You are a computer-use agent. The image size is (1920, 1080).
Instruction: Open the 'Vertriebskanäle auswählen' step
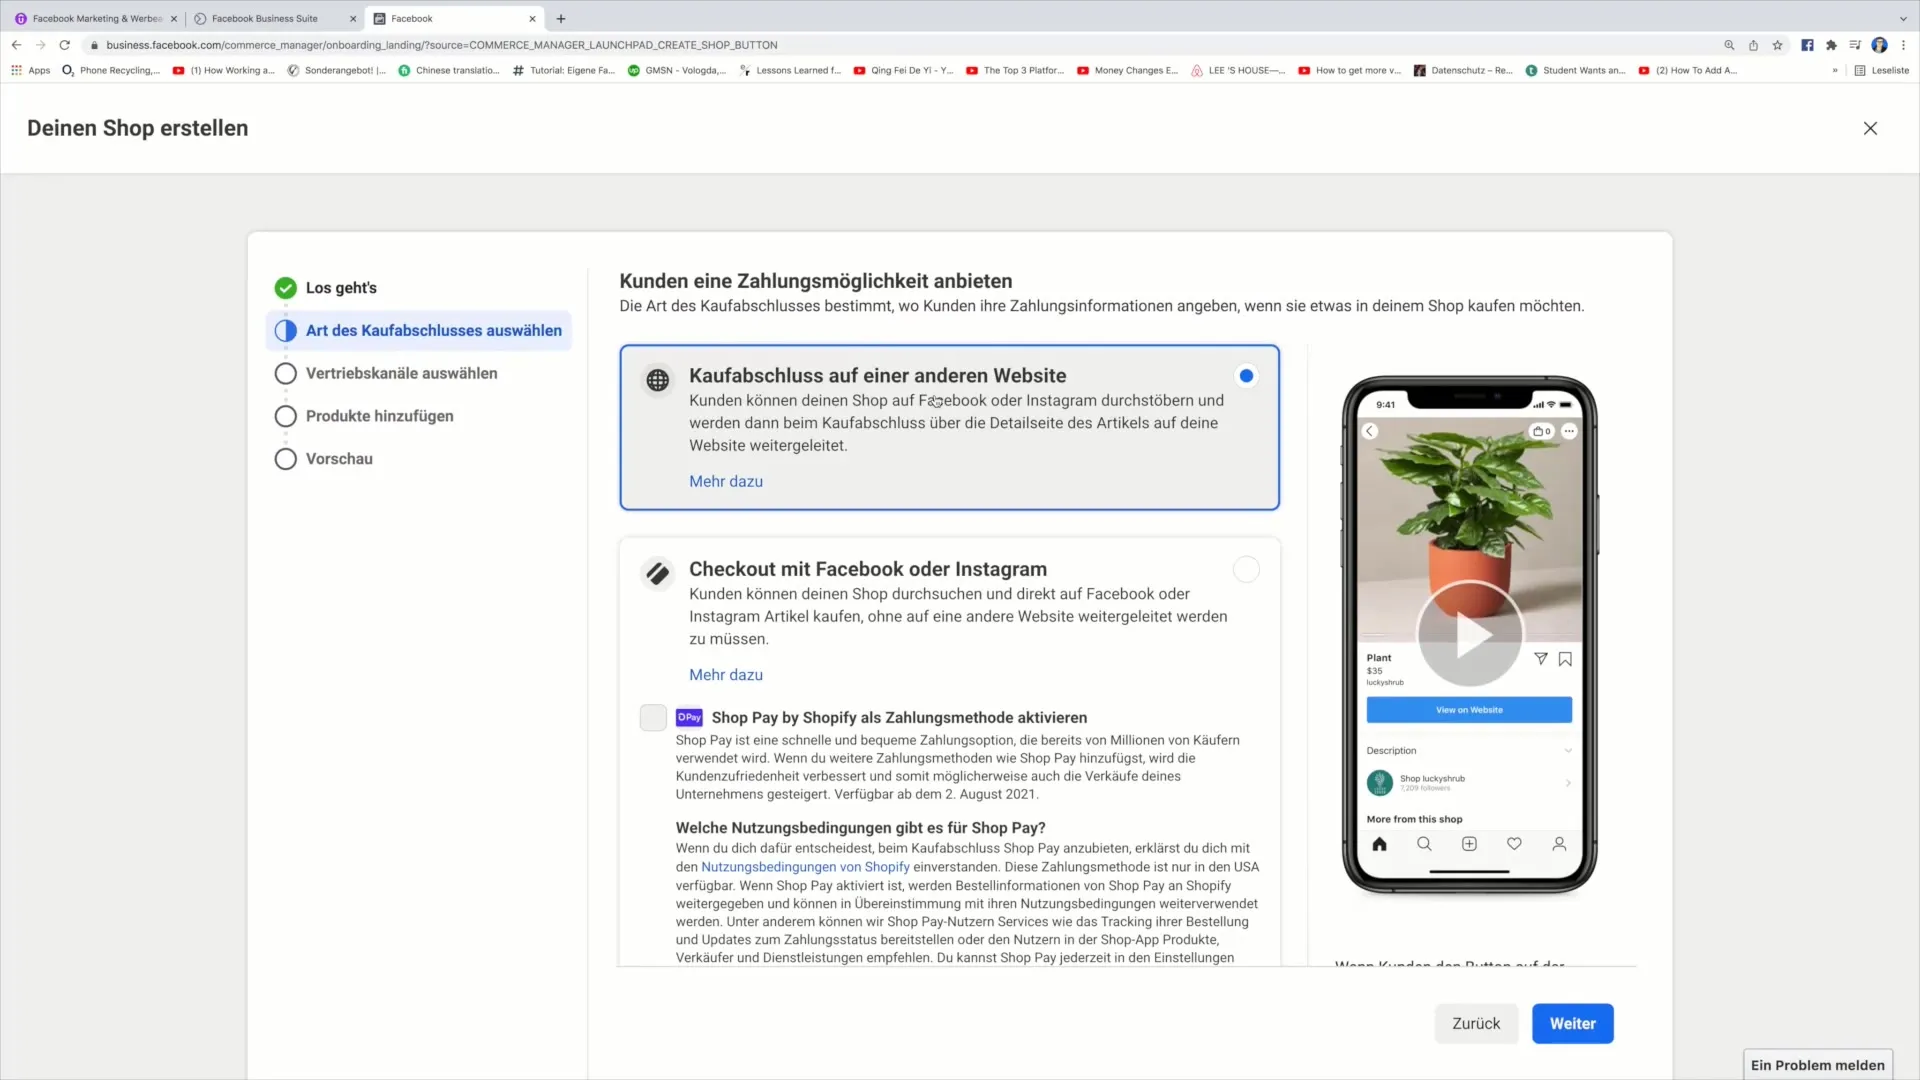pyautogui.click(x=401, y=373)
